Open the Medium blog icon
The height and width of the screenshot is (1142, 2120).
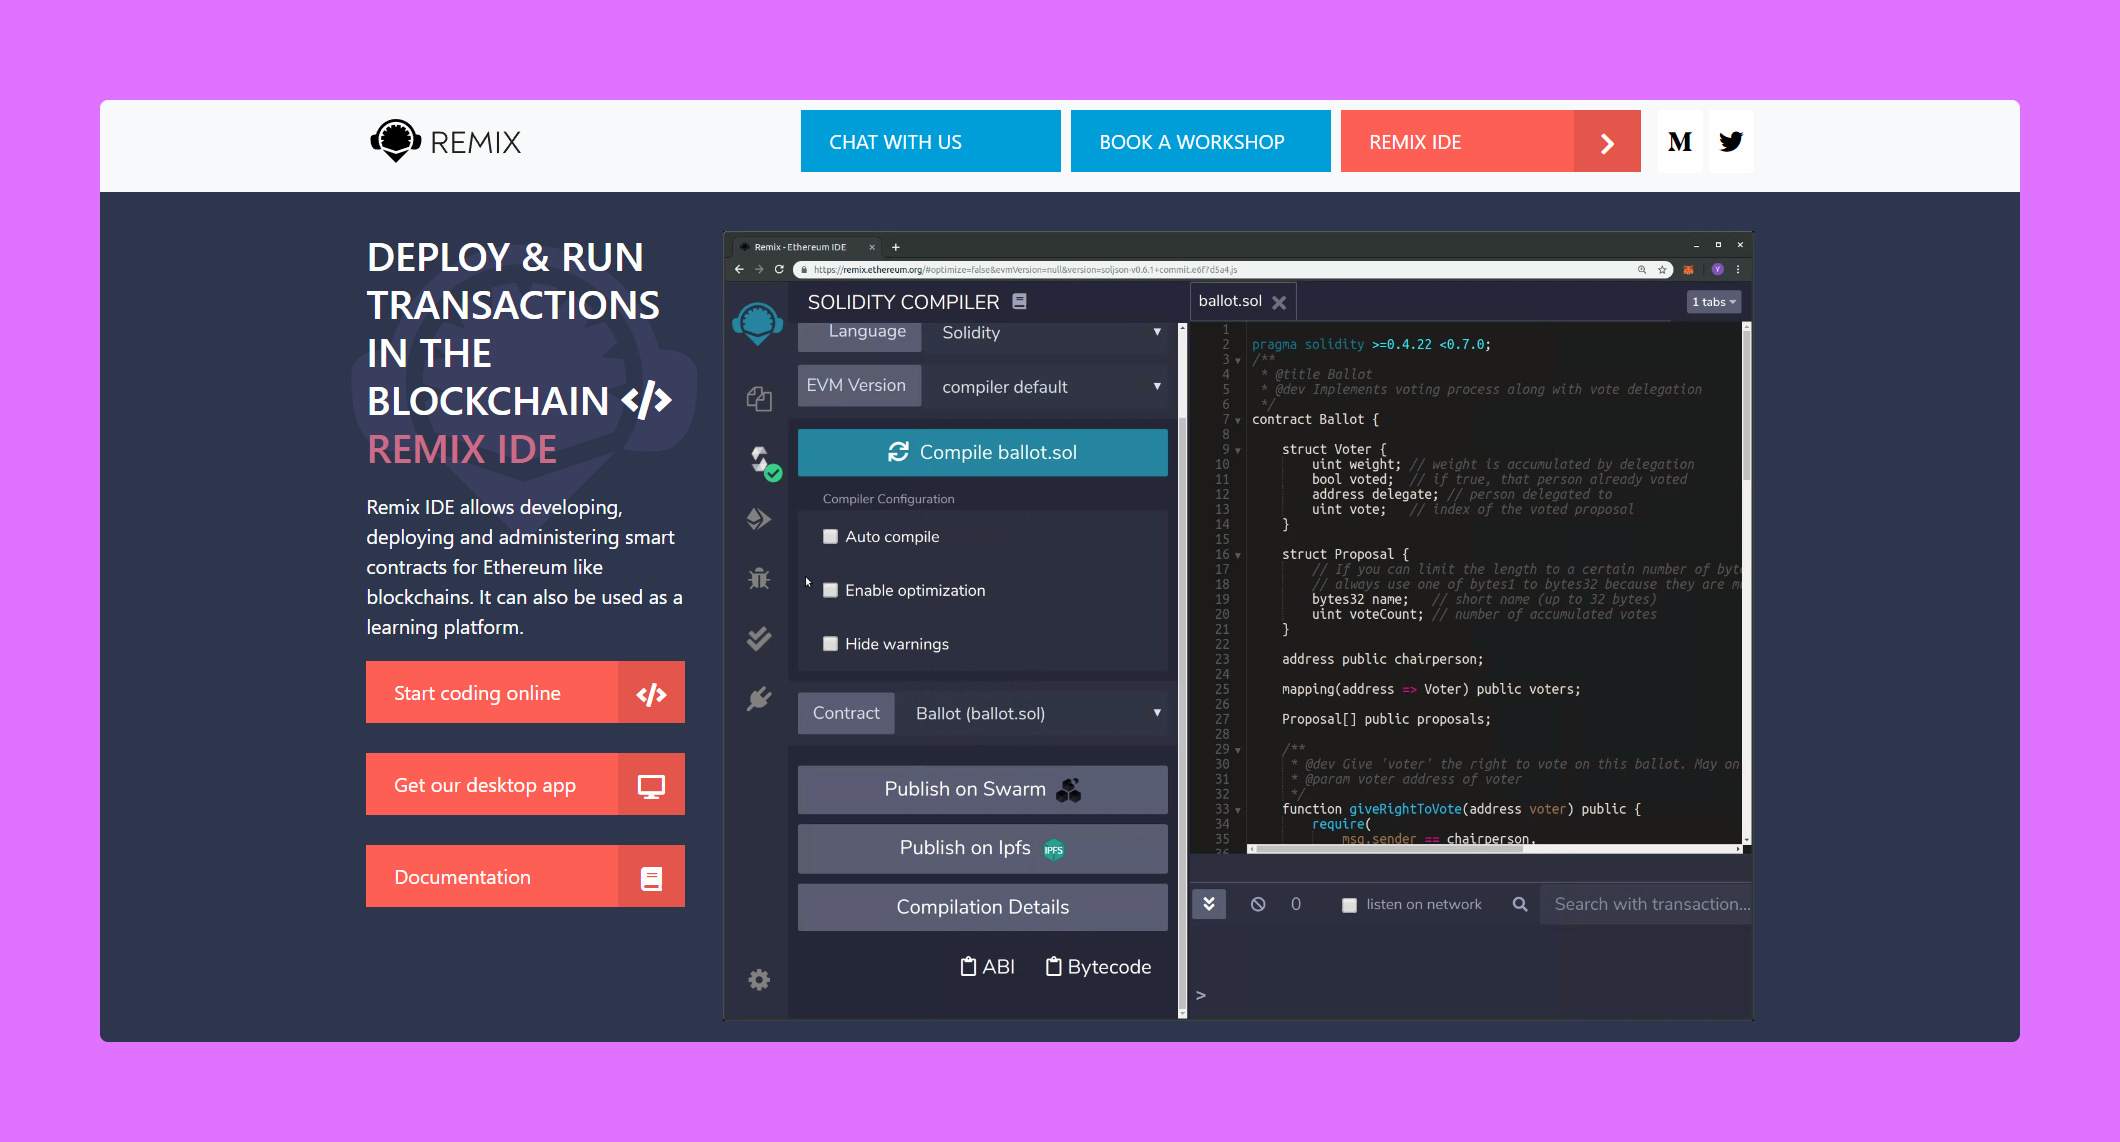[x=1680, y=142]
